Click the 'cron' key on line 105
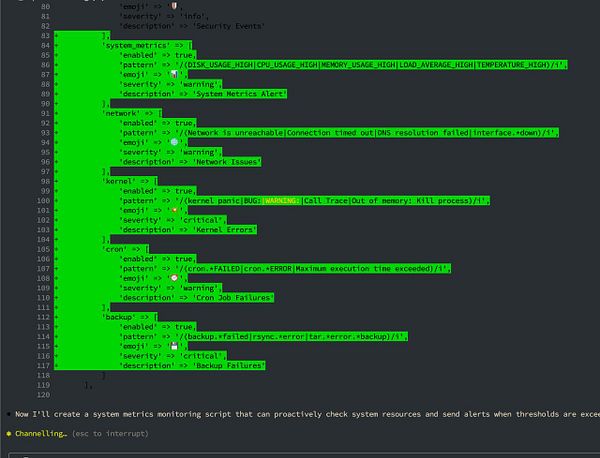 [115, 249]
